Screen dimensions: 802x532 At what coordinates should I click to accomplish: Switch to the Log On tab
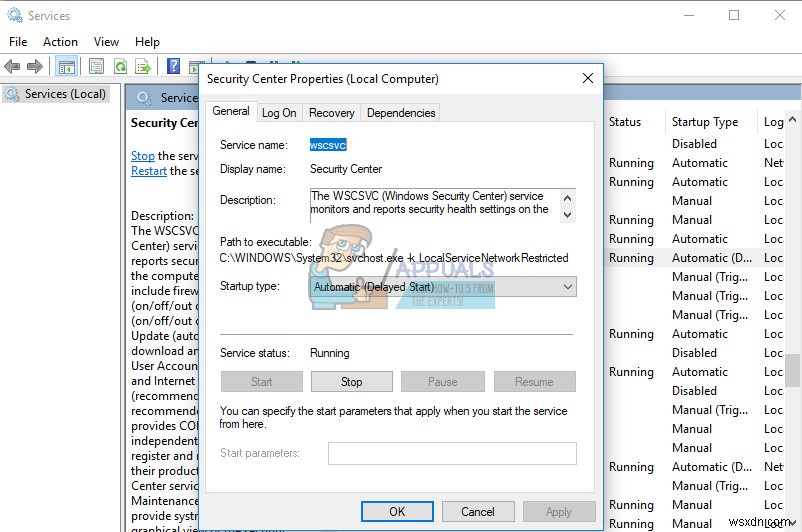279,113
